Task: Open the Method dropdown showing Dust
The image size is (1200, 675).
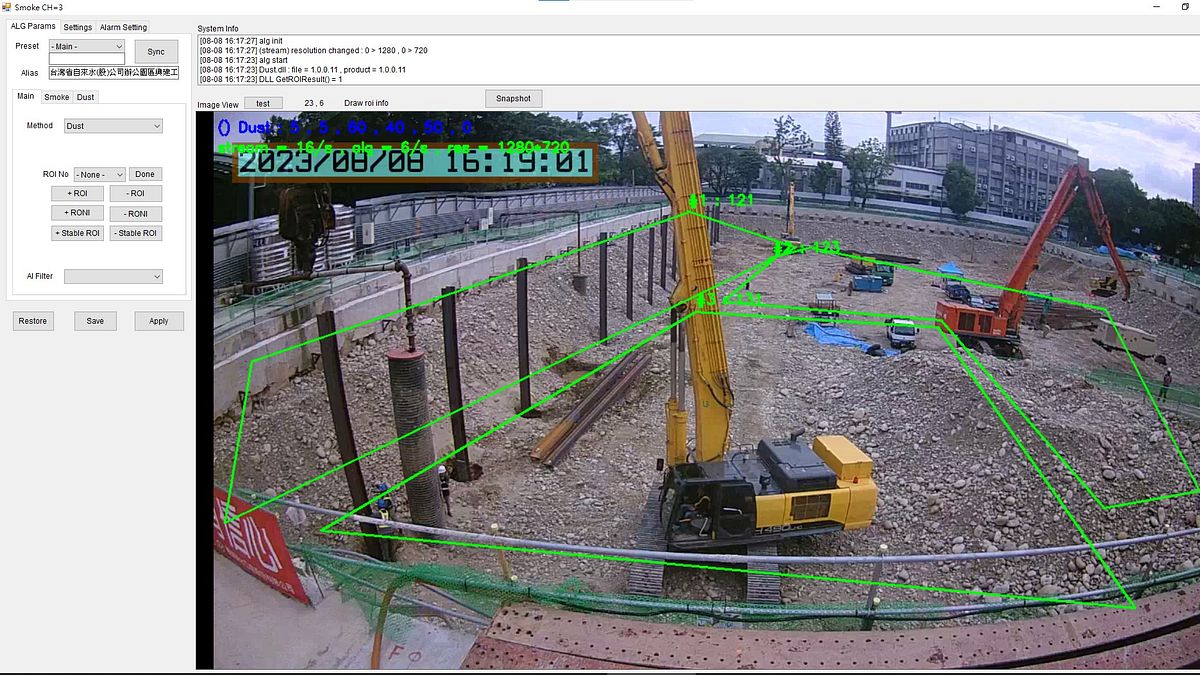Action: pos(113,125)
